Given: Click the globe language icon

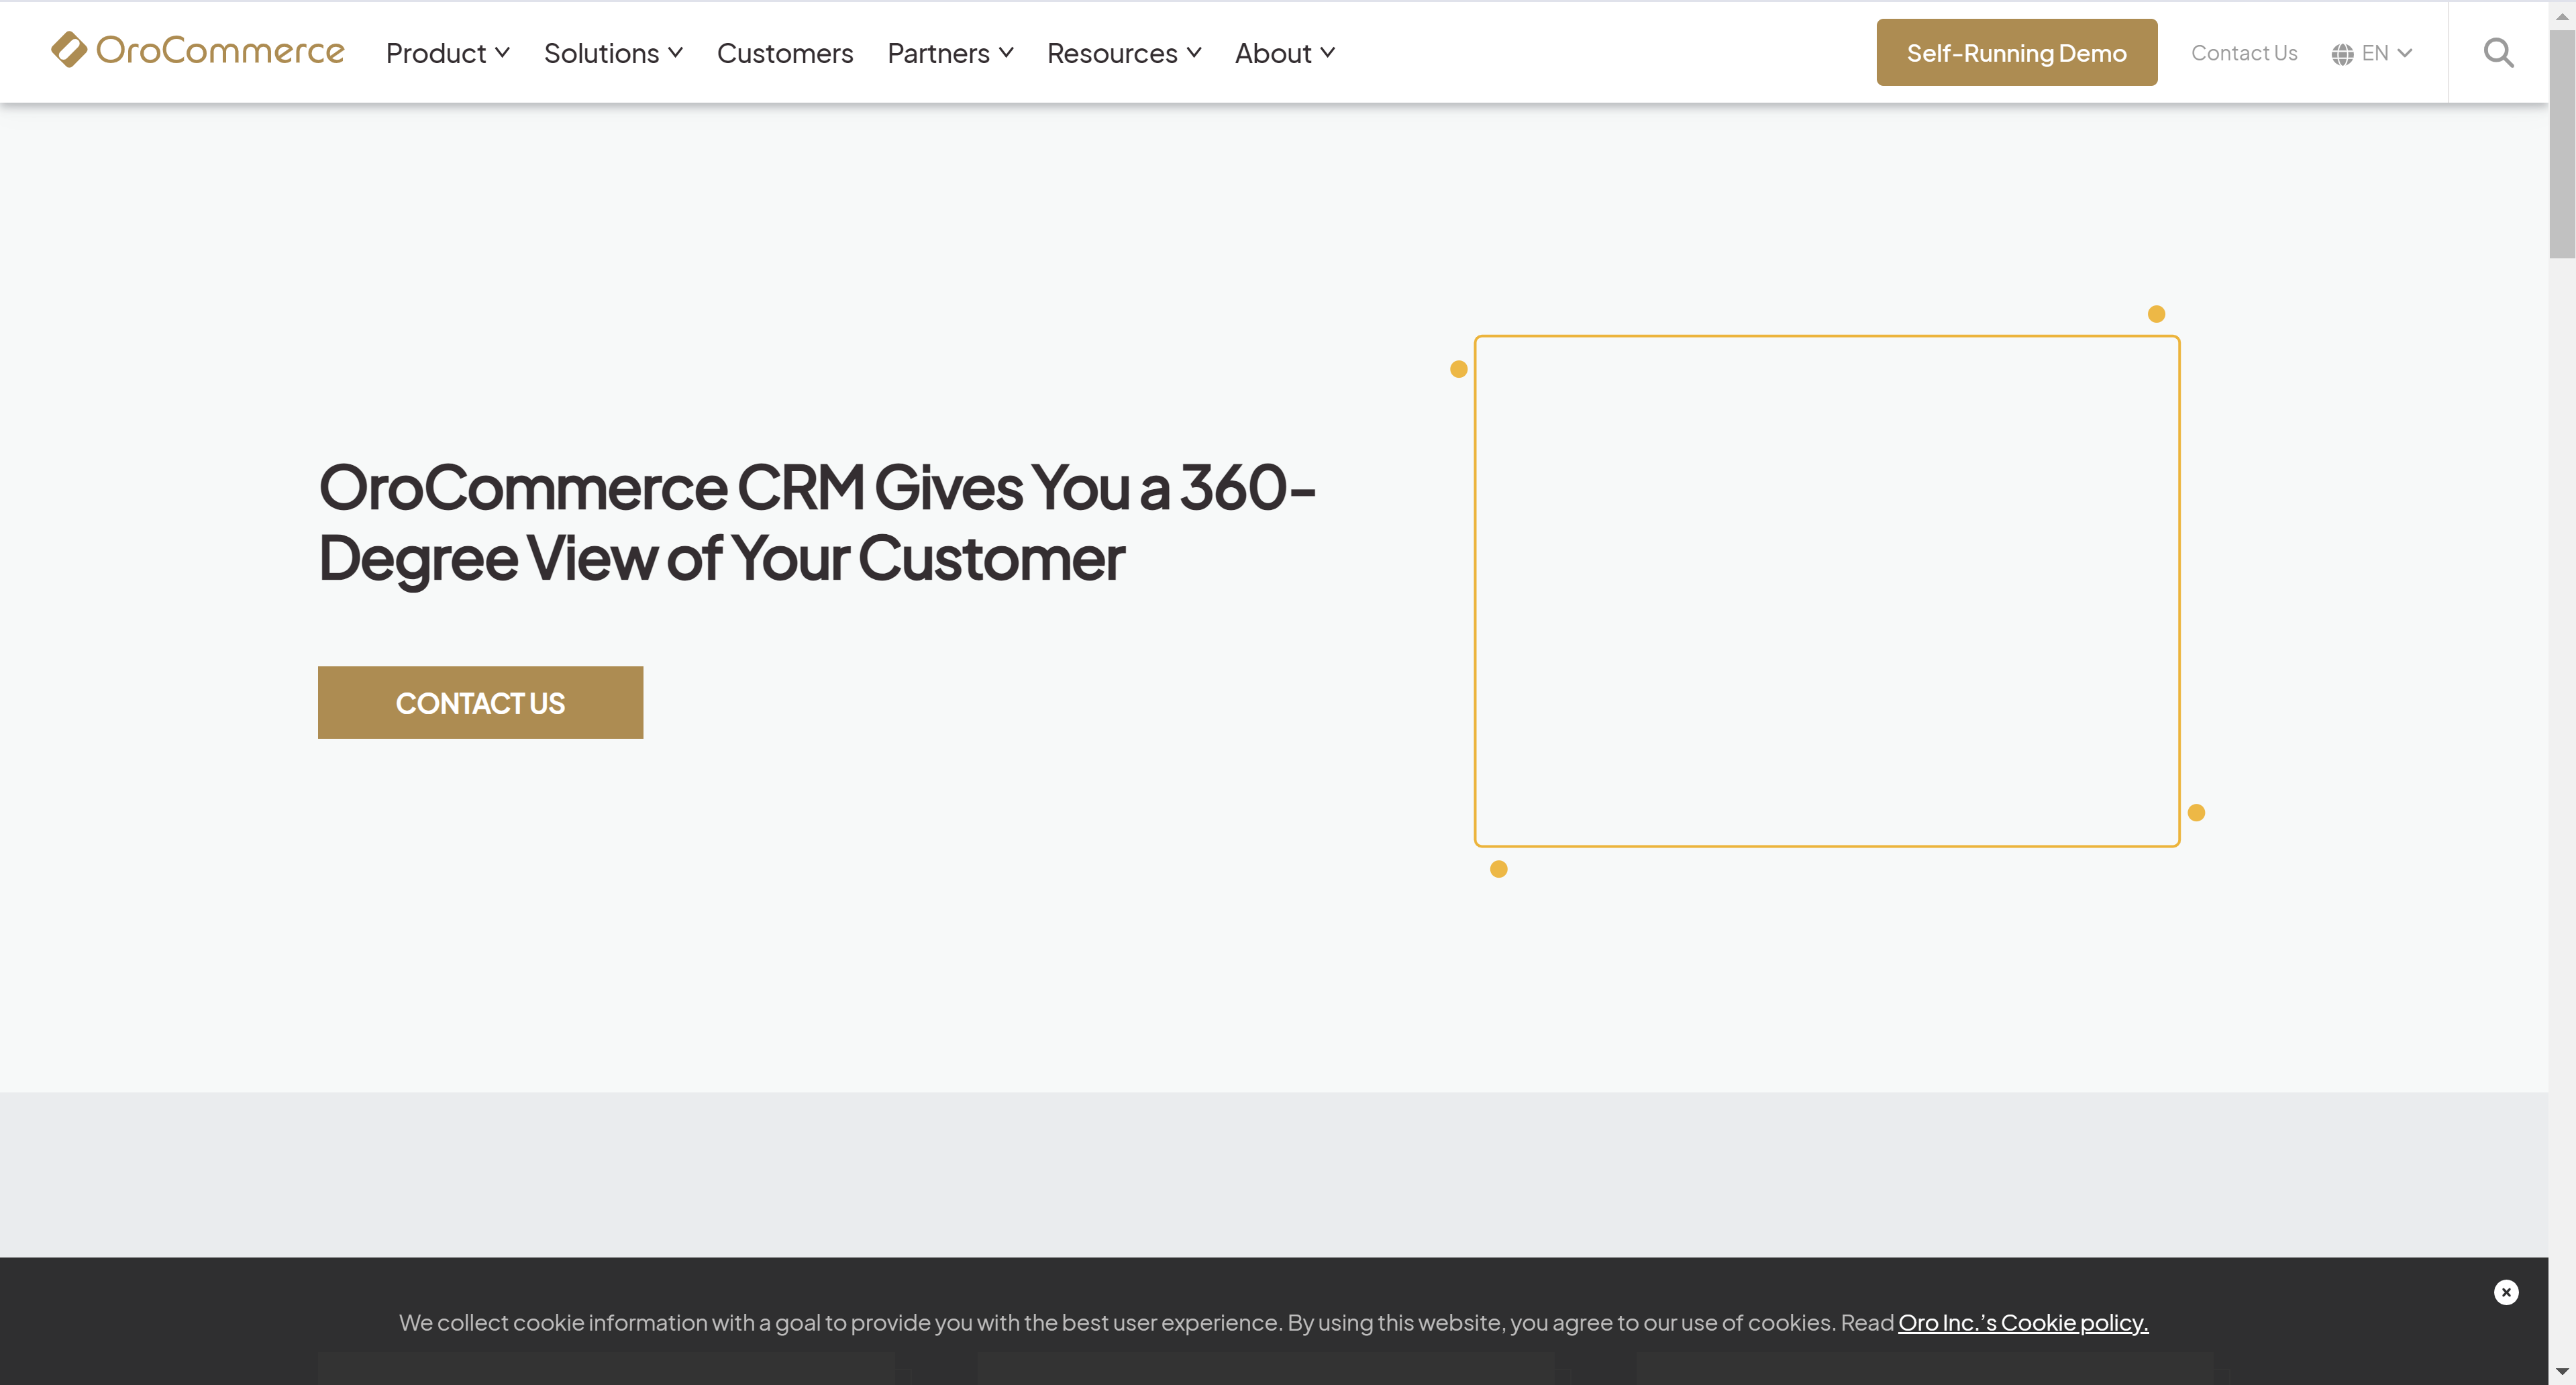Looking at the screenshot, I should (x=2342, y=54).
